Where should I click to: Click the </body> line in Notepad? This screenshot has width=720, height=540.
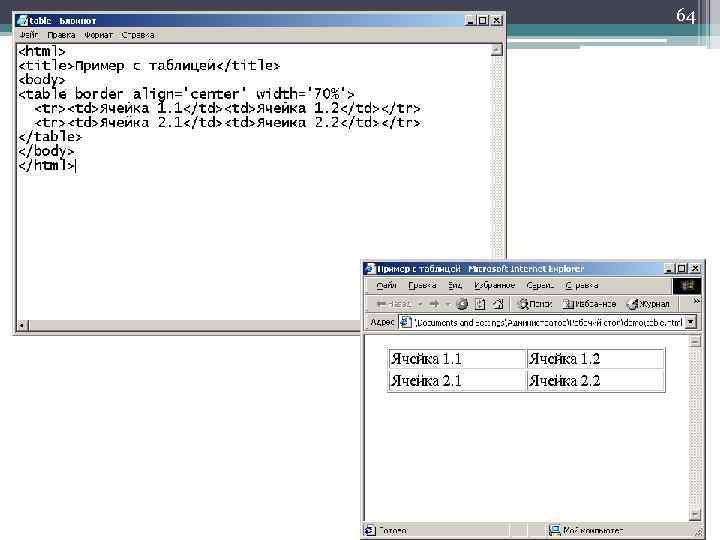click(x=46, y=151)
